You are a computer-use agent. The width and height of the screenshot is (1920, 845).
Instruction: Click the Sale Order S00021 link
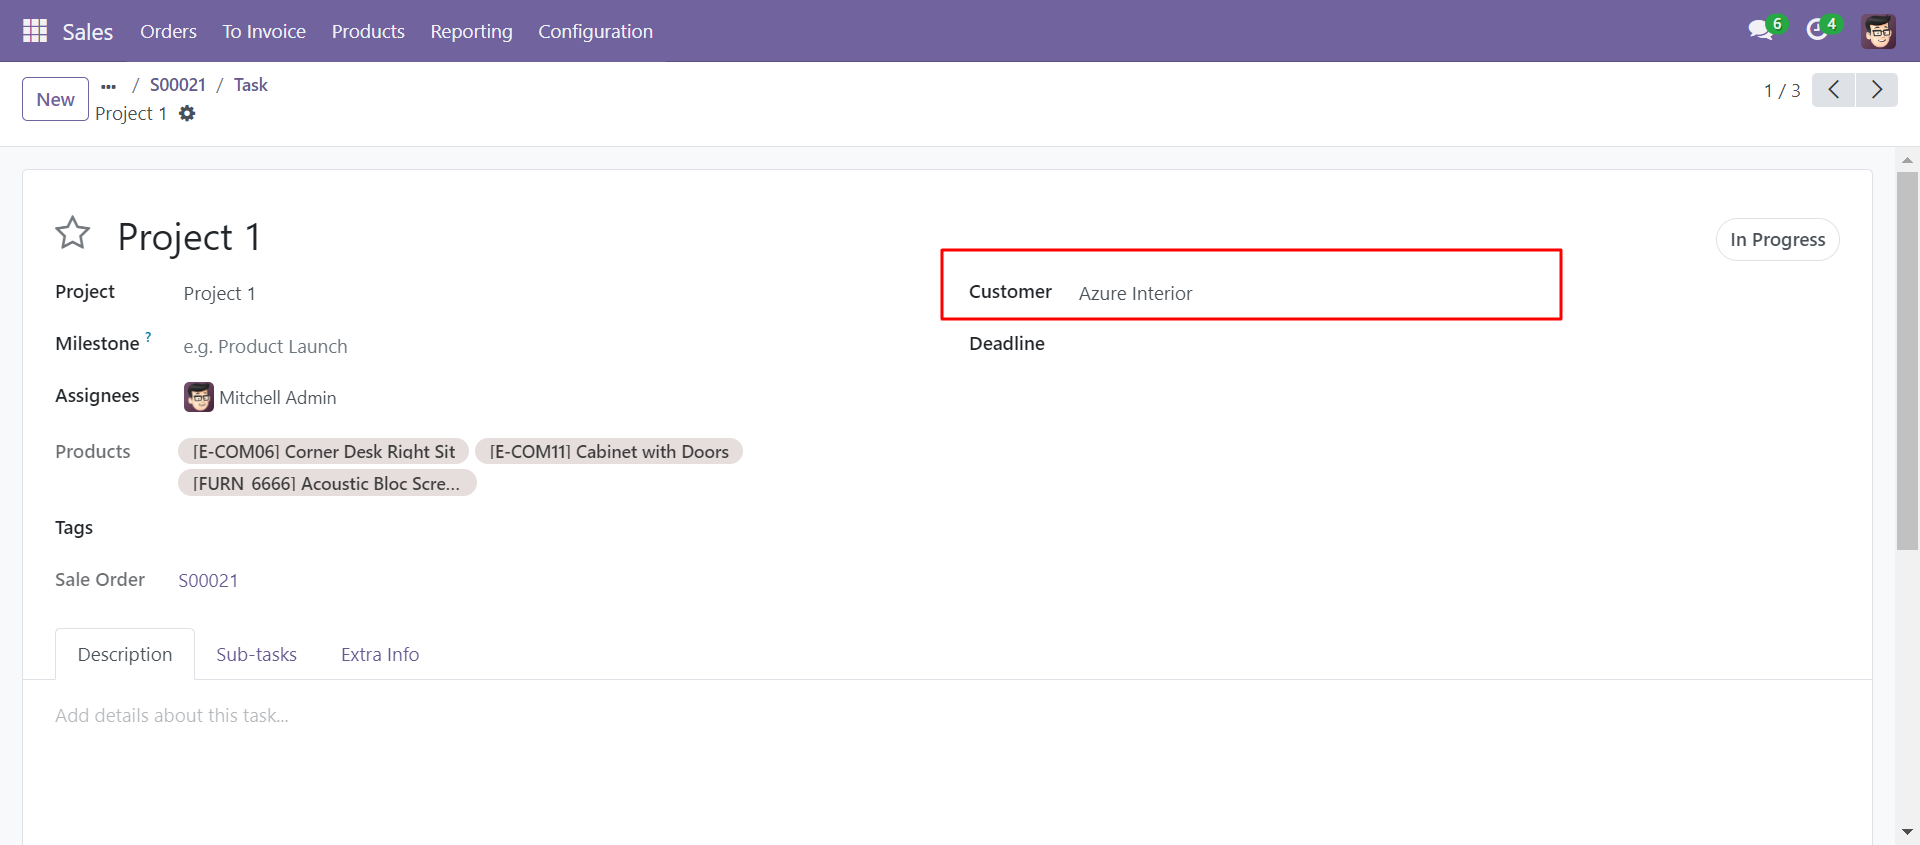click(x=208, y=580)
